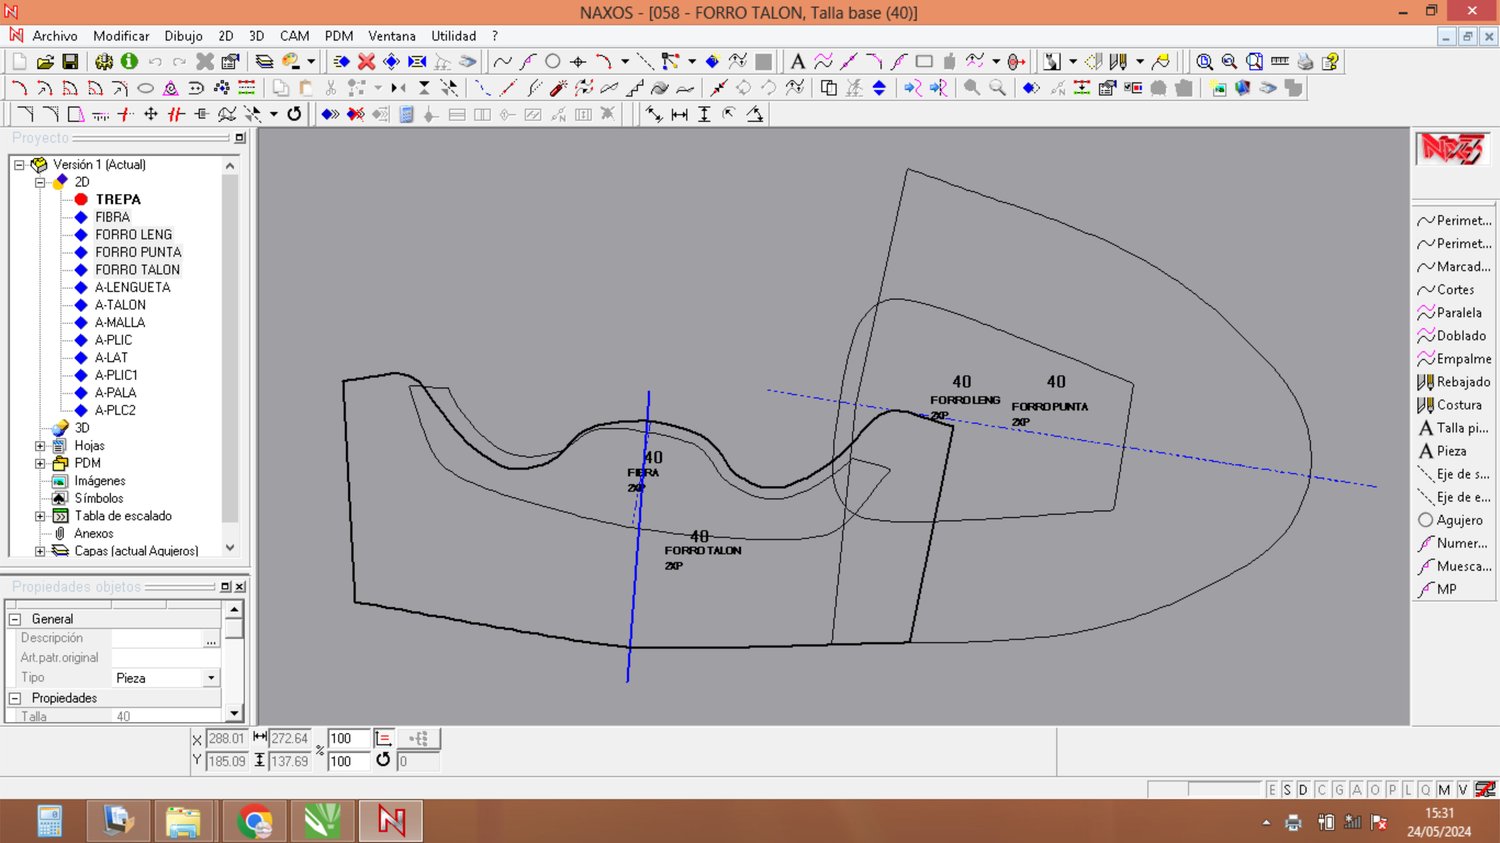The height and width of the screenshot is (843, 1500).
Task: Select FORRO PUNTA in the project tree
Action: (138, 252)
